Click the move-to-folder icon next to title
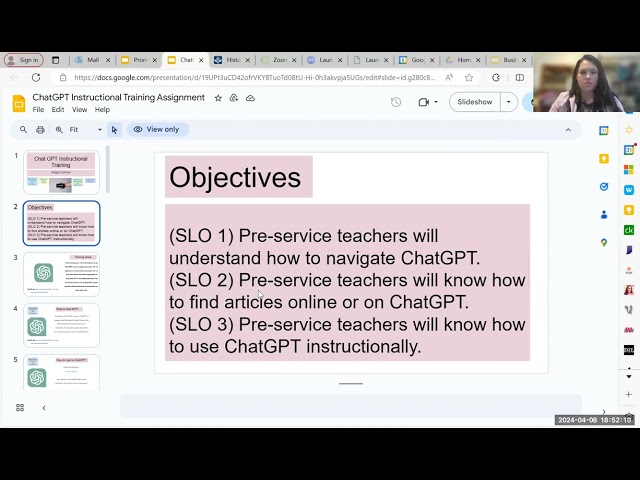Screen dimensions: 640x480 tap(234, 98)
